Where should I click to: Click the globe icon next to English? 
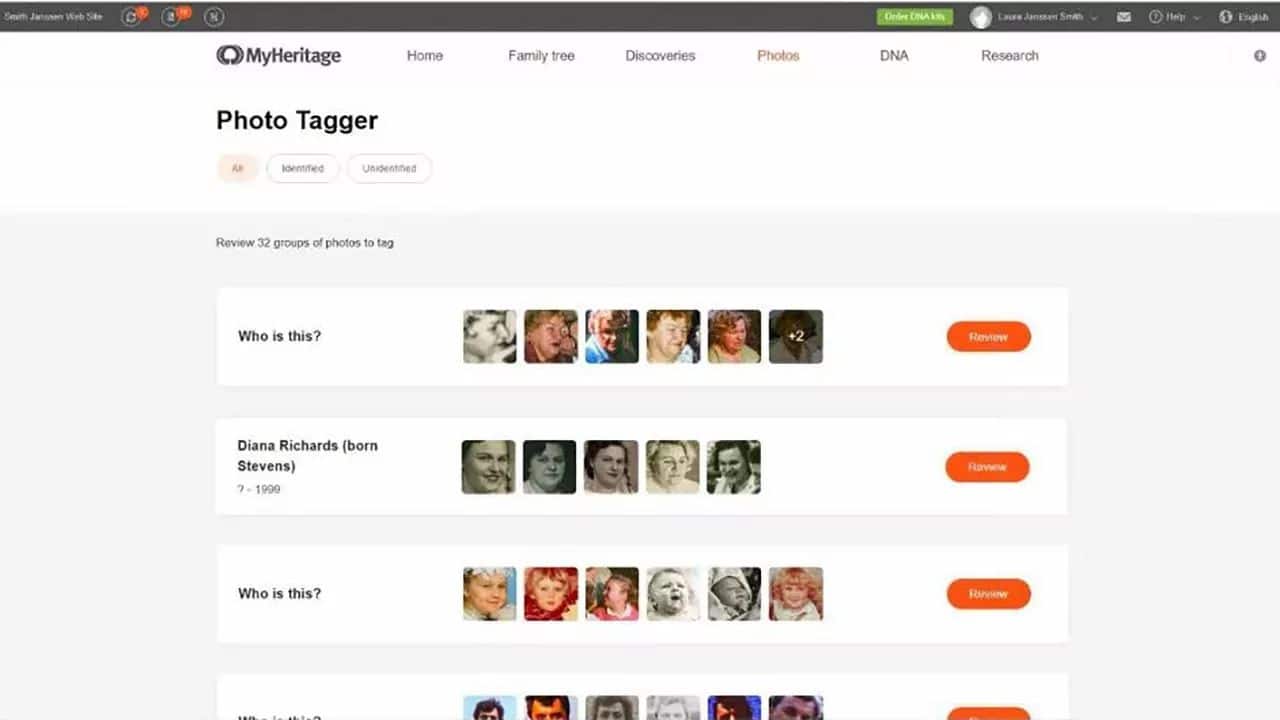tap(1225, 17)
